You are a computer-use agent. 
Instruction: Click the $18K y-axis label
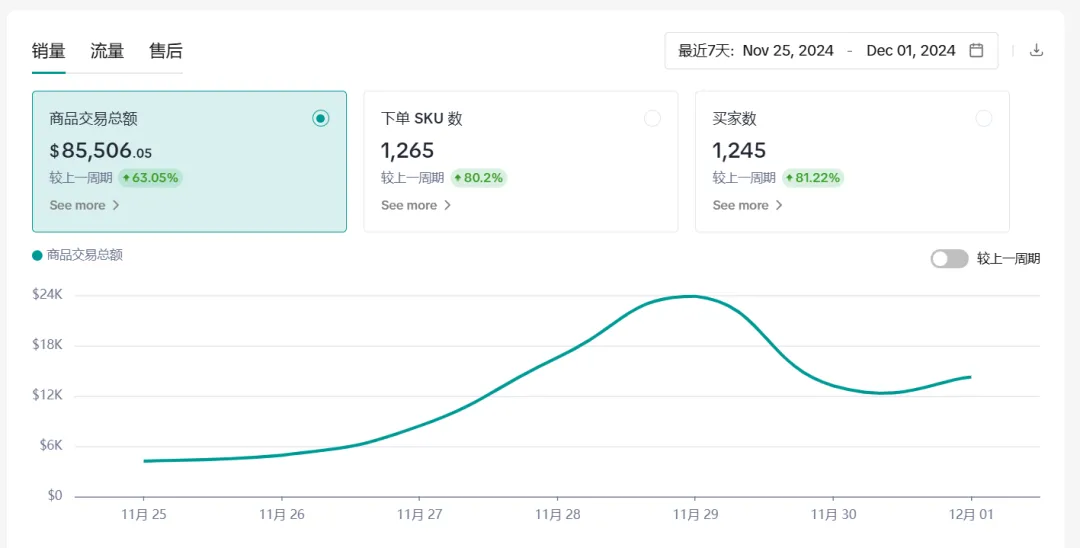(x=48, y=345)
